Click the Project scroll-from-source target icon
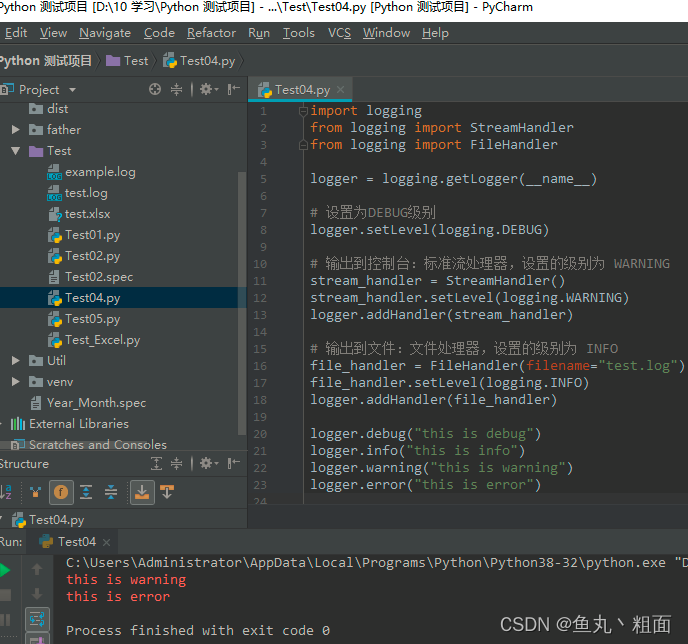 point(155,89)
